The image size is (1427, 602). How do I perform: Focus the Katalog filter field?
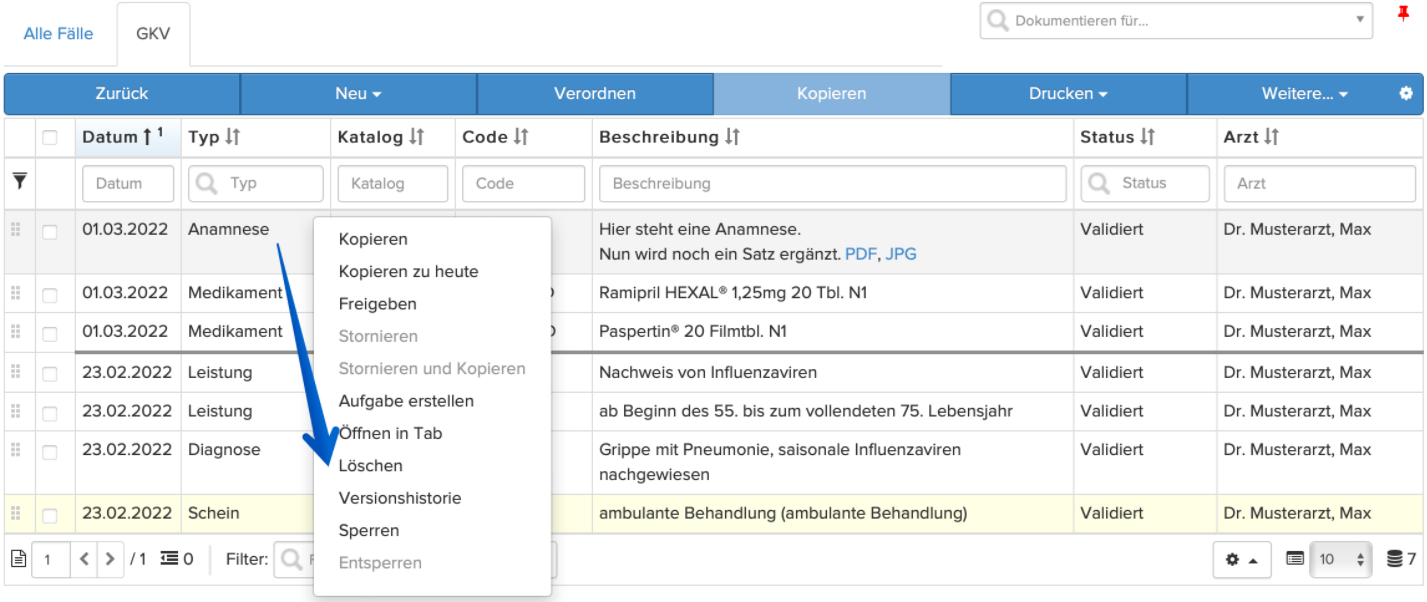393,183
